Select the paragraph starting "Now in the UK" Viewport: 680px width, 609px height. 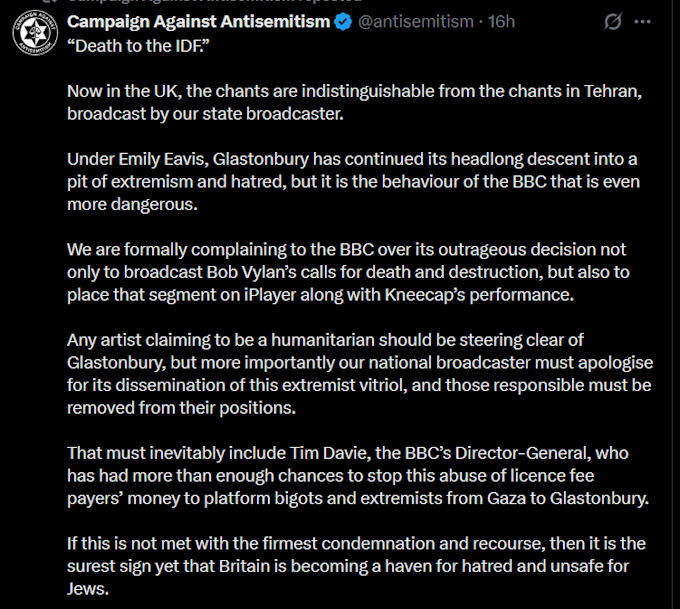tap(354, 102)
